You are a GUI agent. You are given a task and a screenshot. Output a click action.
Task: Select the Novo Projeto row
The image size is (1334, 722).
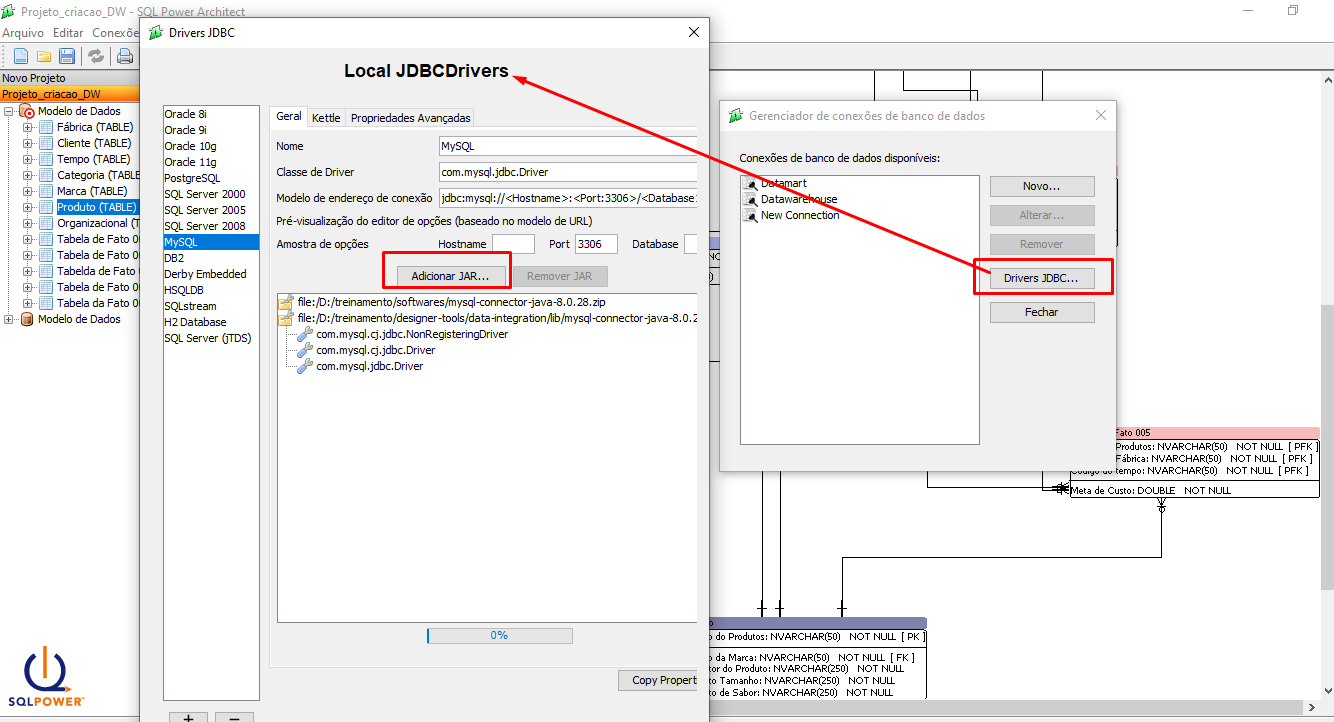(70, 78)
